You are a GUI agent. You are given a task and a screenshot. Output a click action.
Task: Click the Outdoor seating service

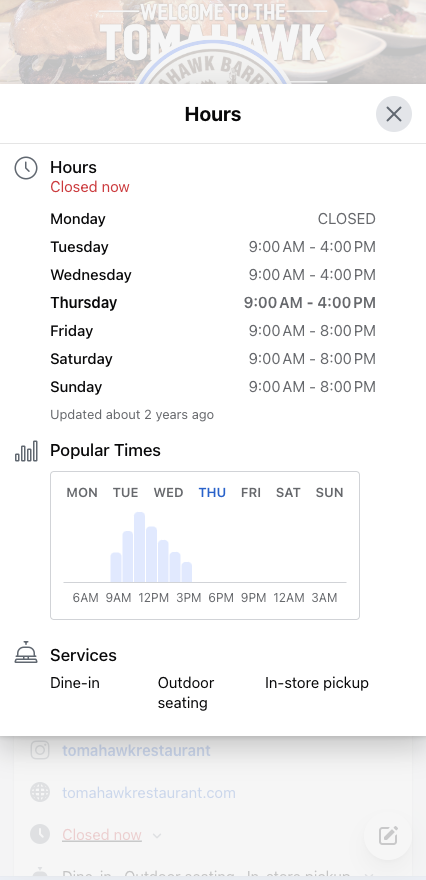[186, 693]
